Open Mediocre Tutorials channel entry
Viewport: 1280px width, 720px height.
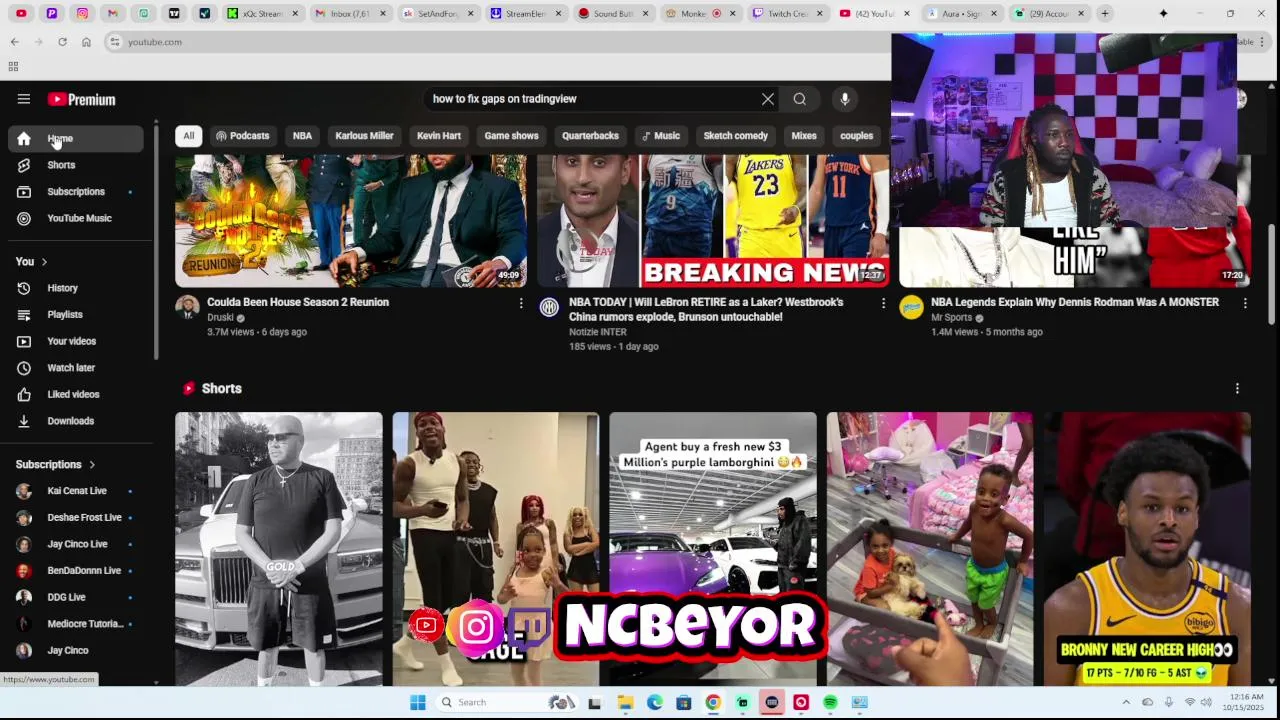point(76,623)
